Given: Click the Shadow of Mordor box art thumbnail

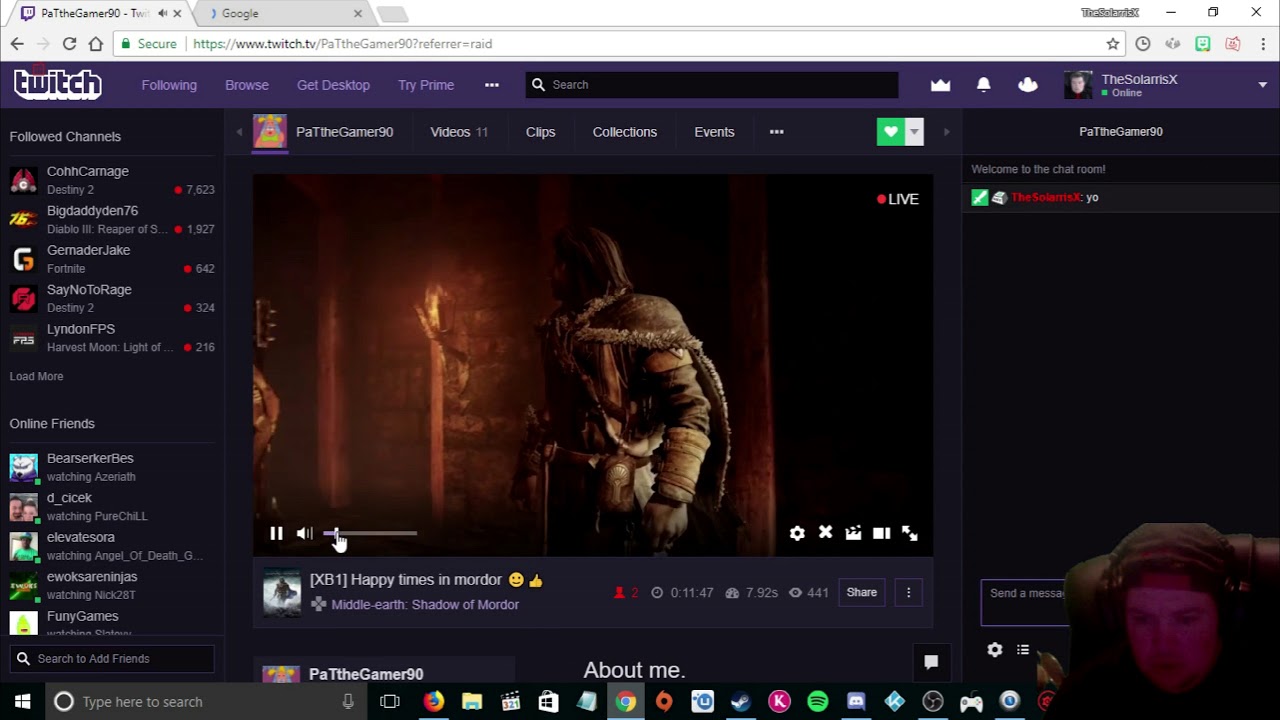Looking at the screenshot, I should click(281, 593).
